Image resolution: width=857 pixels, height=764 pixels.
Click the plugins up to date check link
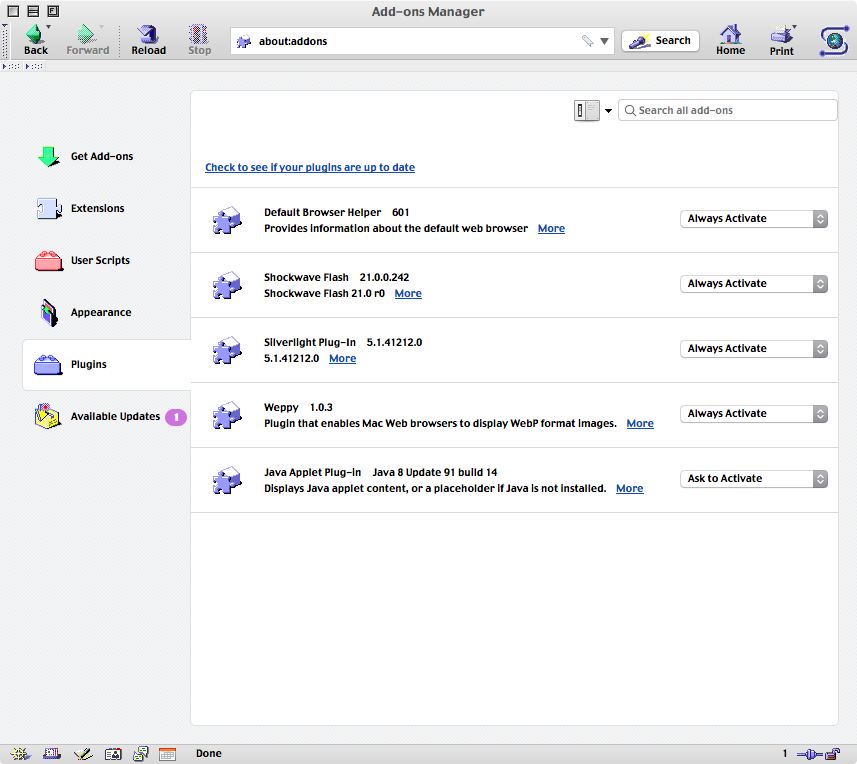pos(309,168)
